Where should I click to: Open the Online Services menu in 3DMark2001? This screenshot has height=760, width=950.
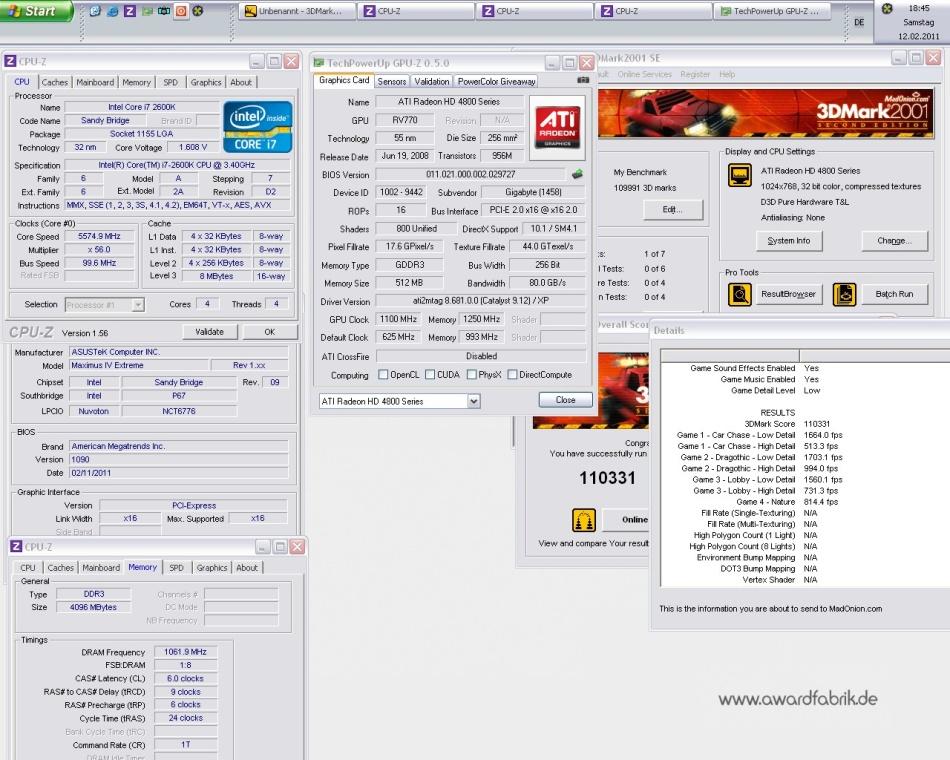coord(645,74)
